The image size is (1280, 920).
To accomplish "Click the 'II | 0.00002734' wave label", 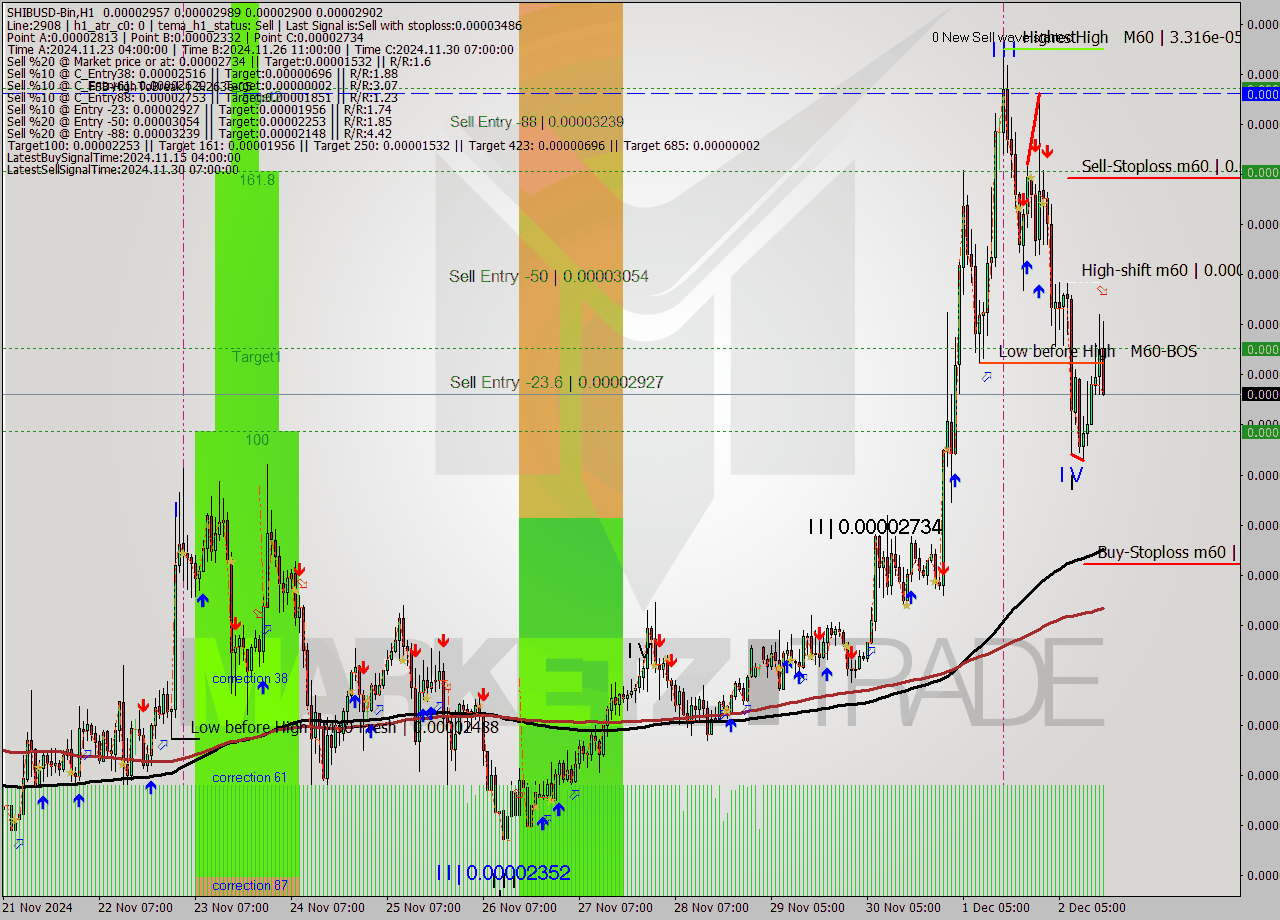I will point(875,527).
